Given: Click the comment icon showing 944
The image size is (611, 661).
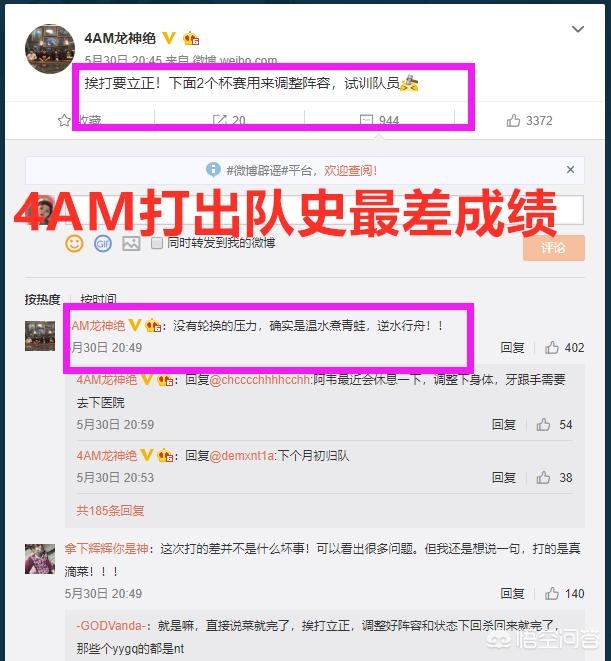Looking at the screenshot, I should [379, 121].
